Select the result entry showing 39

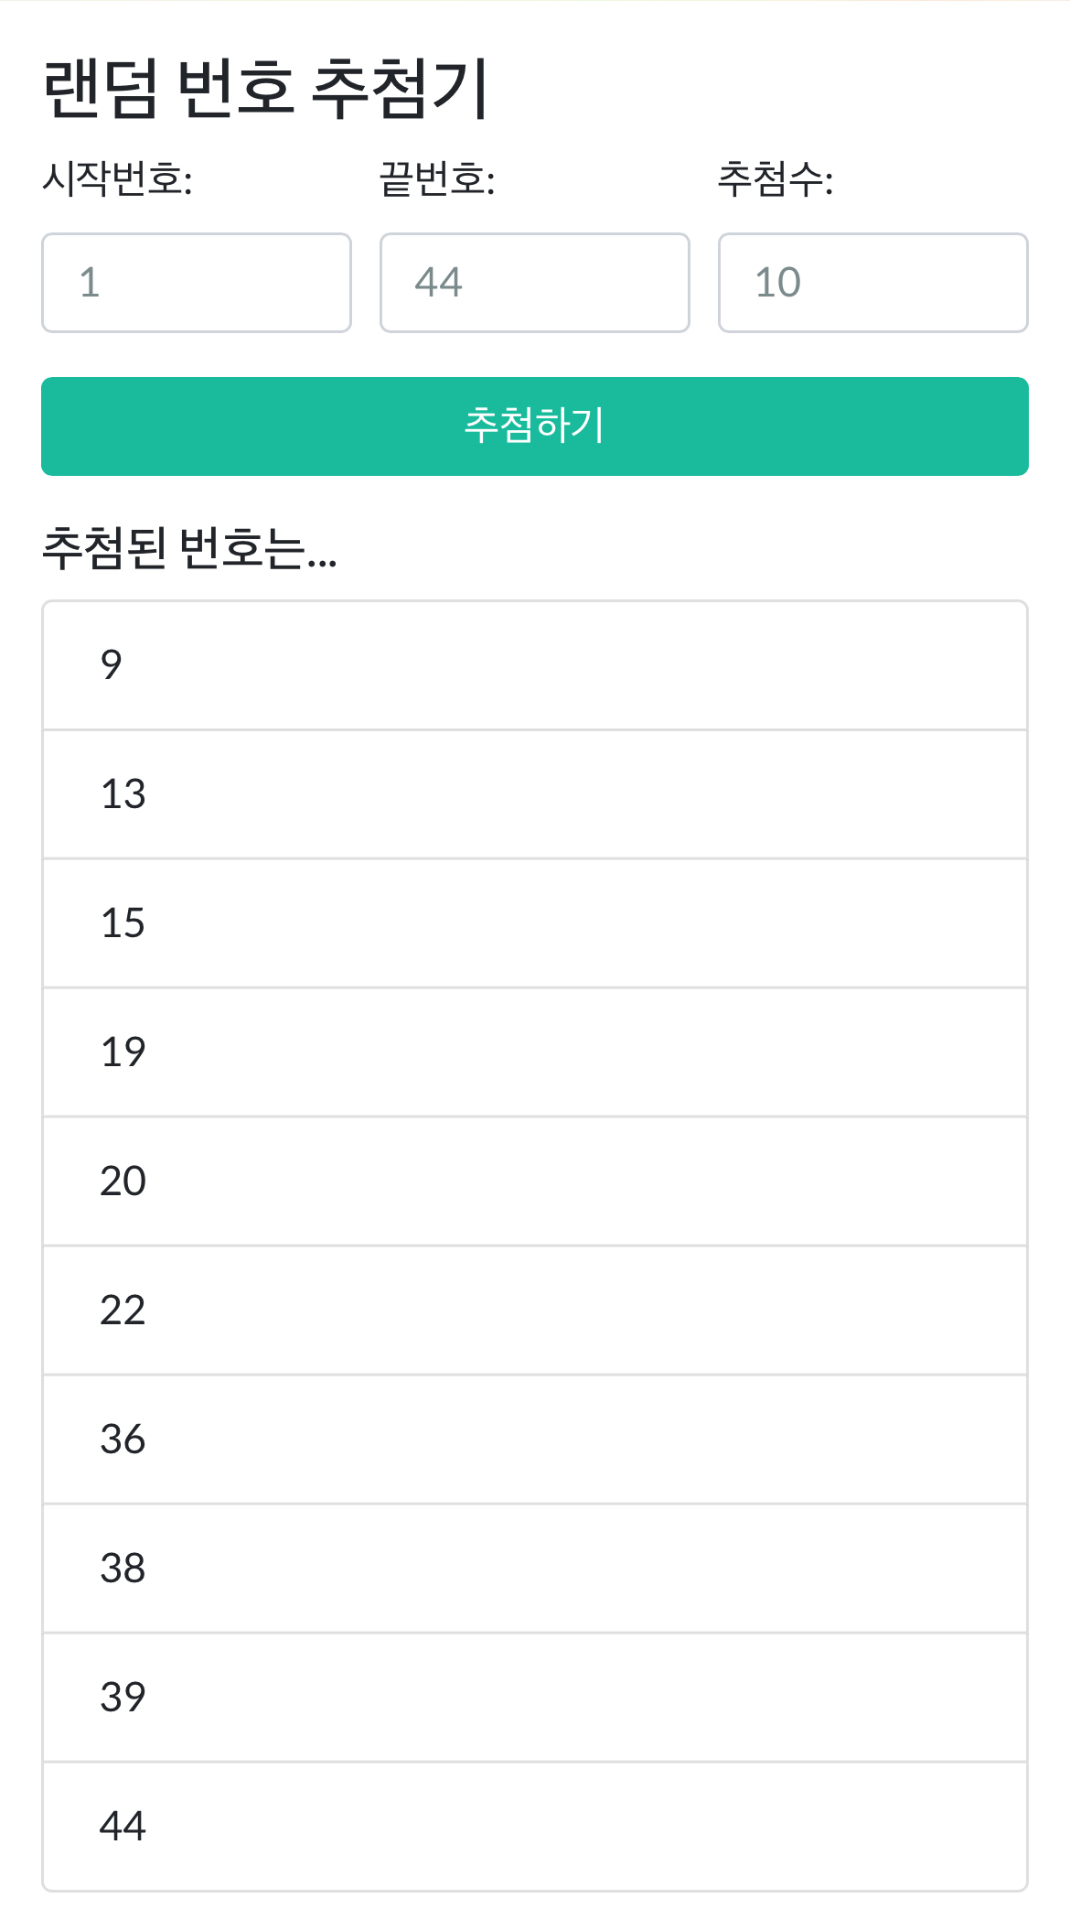point(534,1697)
